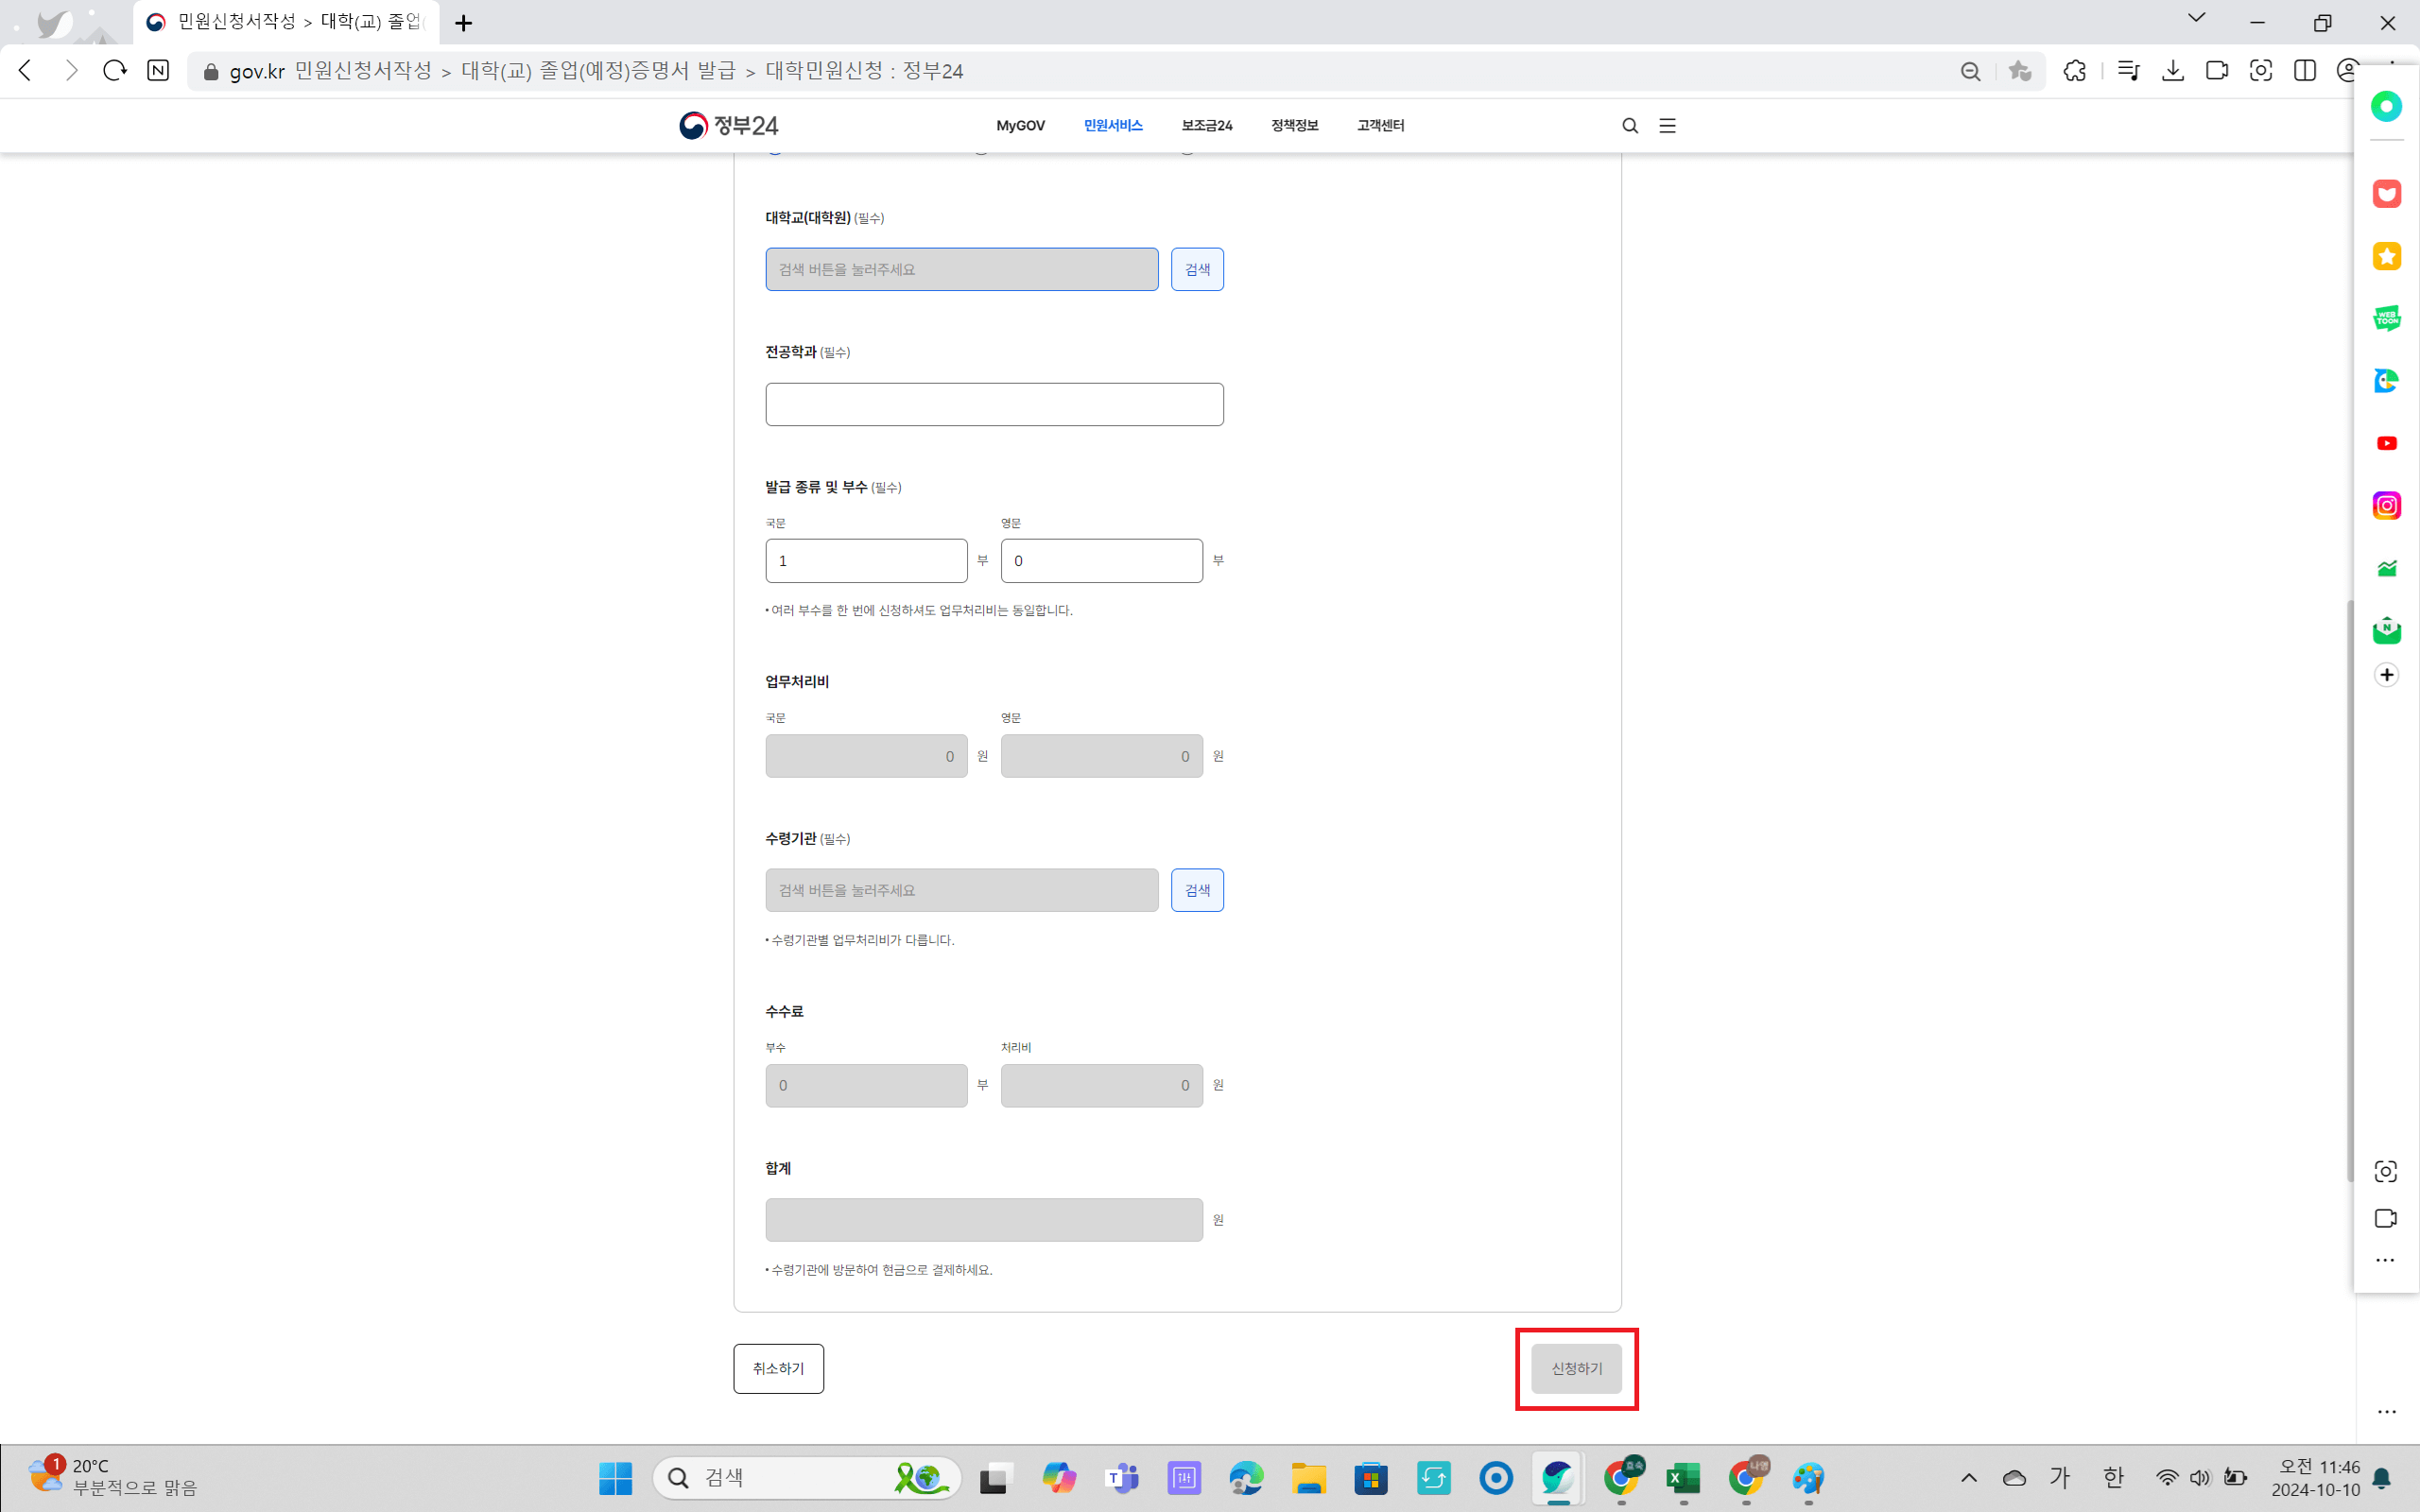Launch Excel from the taskbar
The image size is (2420, 1512).
pos(1684,1477)
